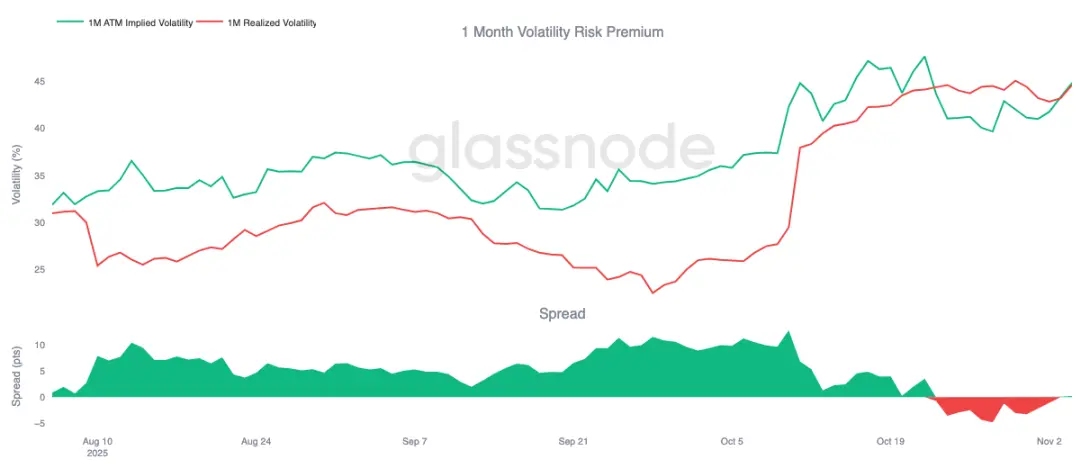Click the glassnode watermark
Image resolution: width=1081 pixels, height=468 pixels.
pyautogui.click(x=562, y=147)
